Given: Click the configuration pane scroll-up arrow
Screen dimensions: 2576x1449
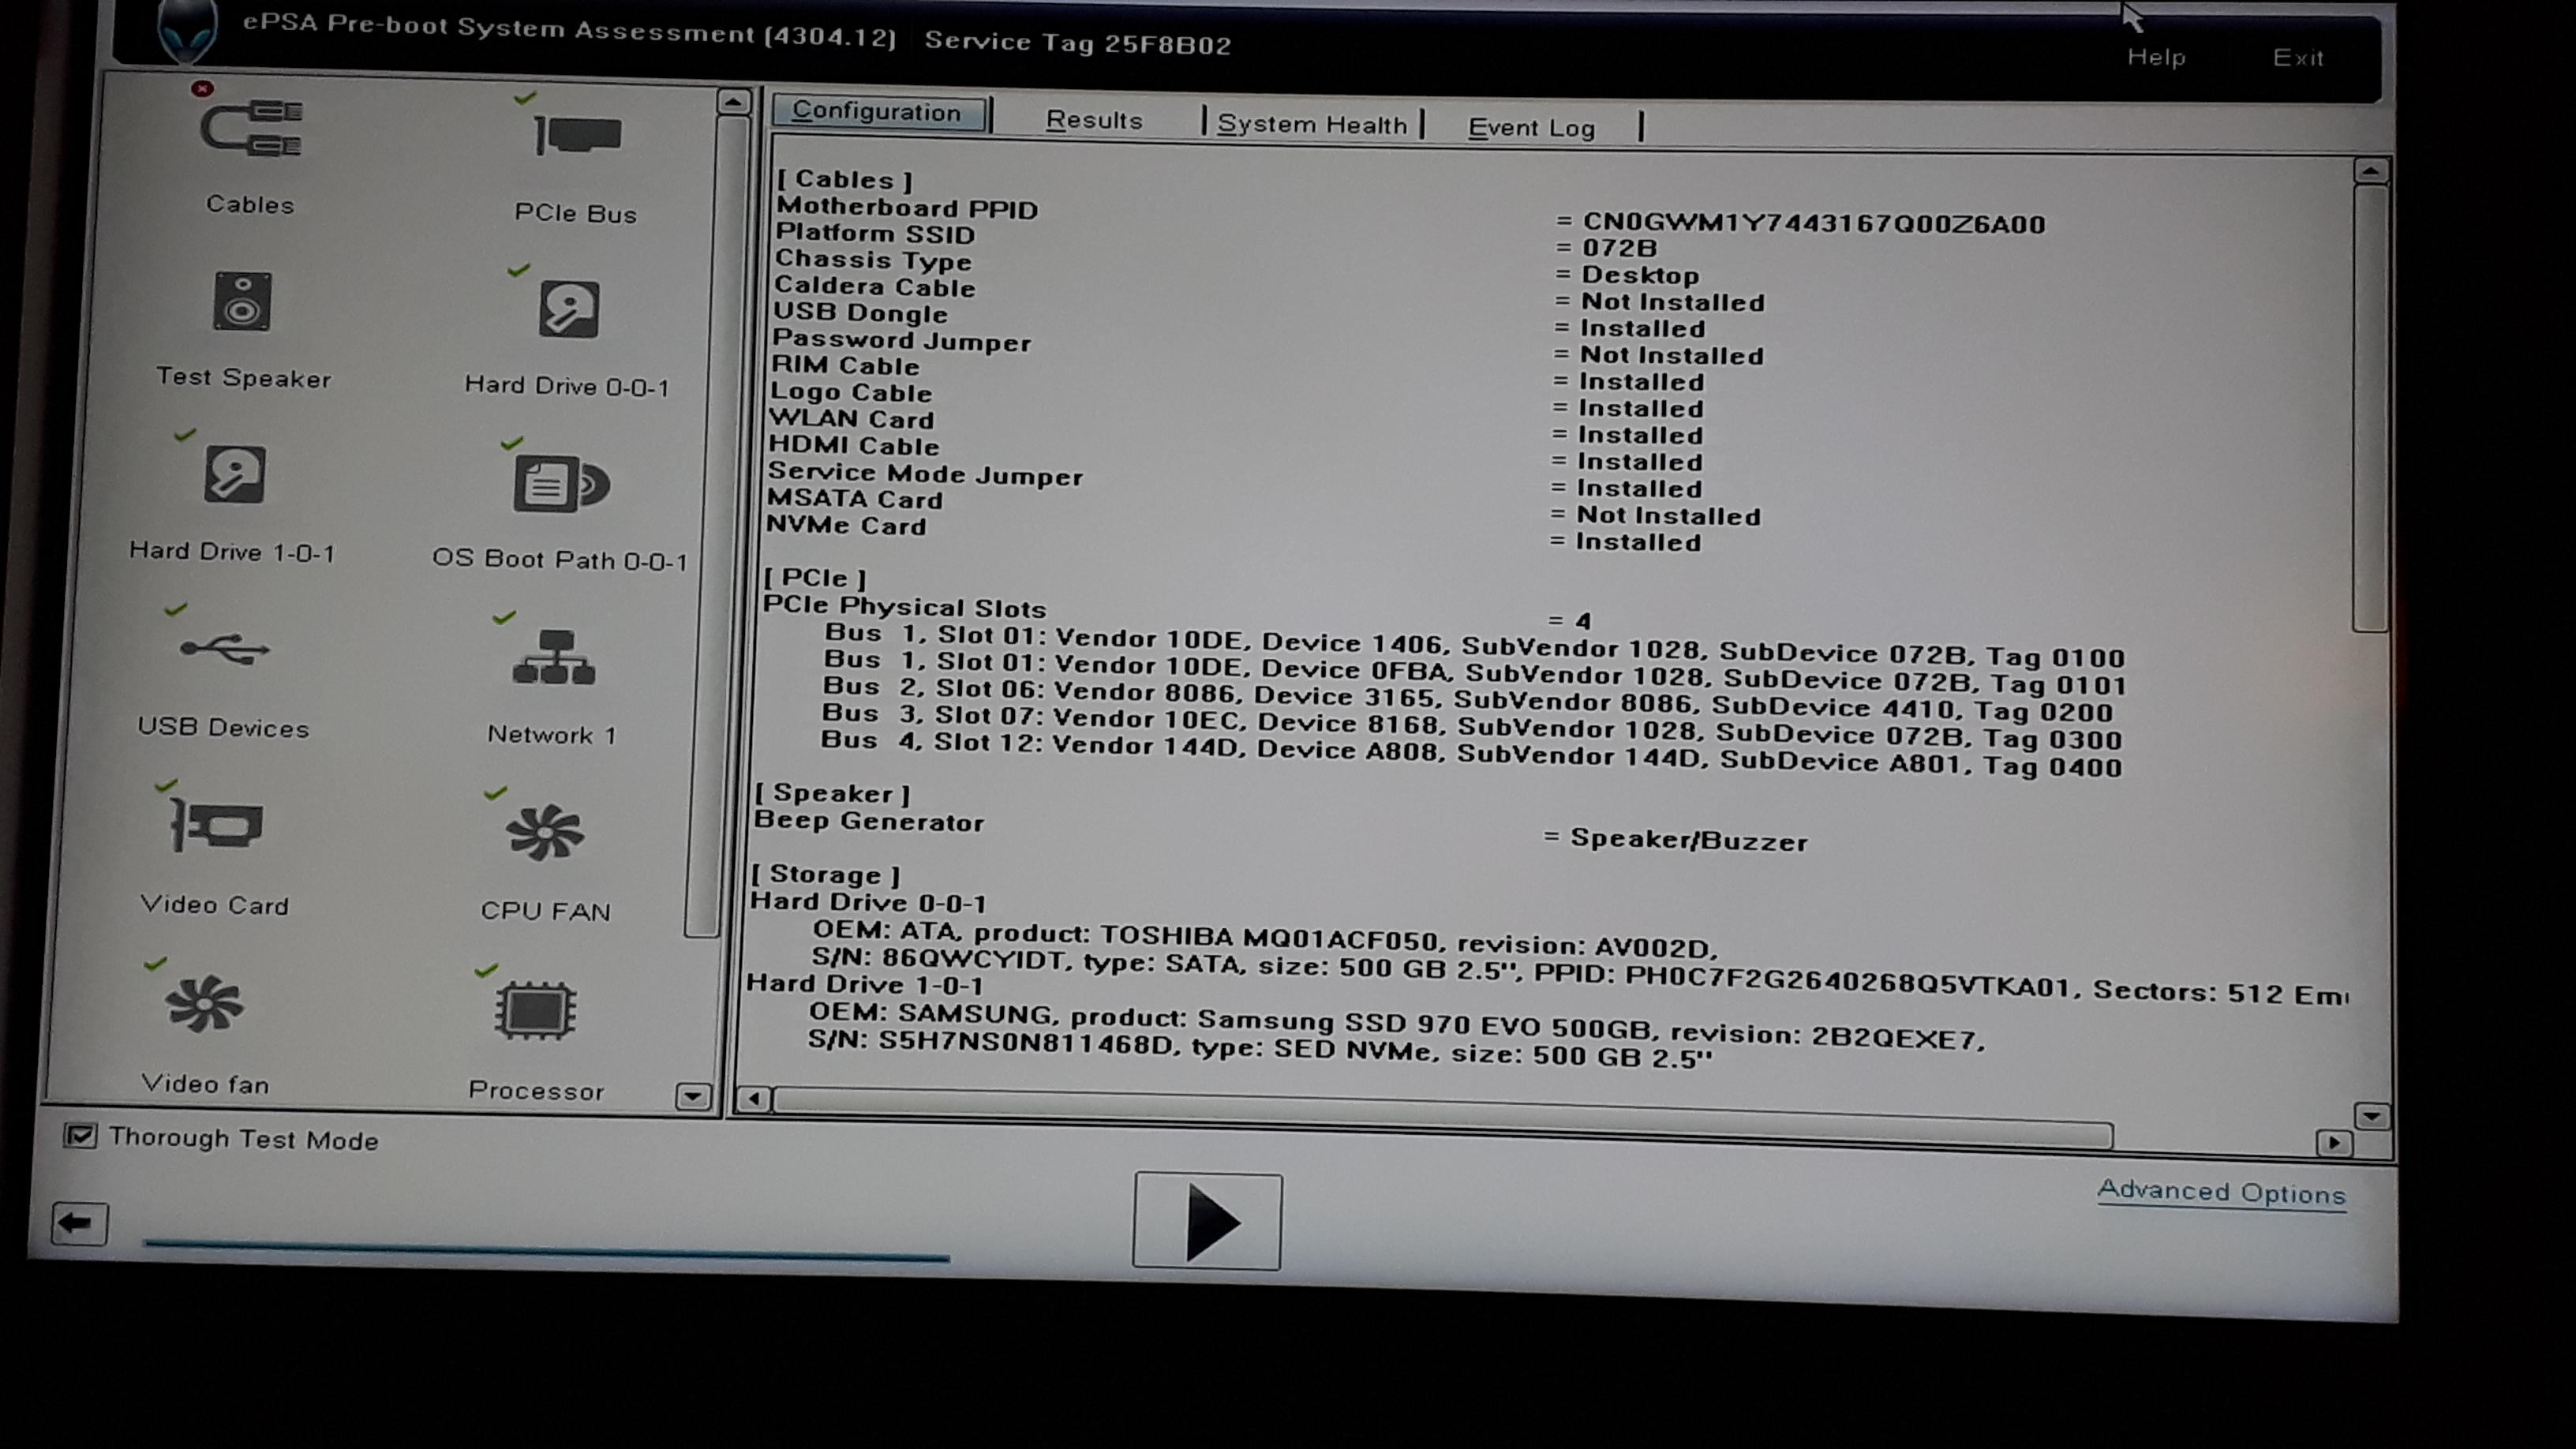Looking at the screenshot, I should pos(2371,171).
